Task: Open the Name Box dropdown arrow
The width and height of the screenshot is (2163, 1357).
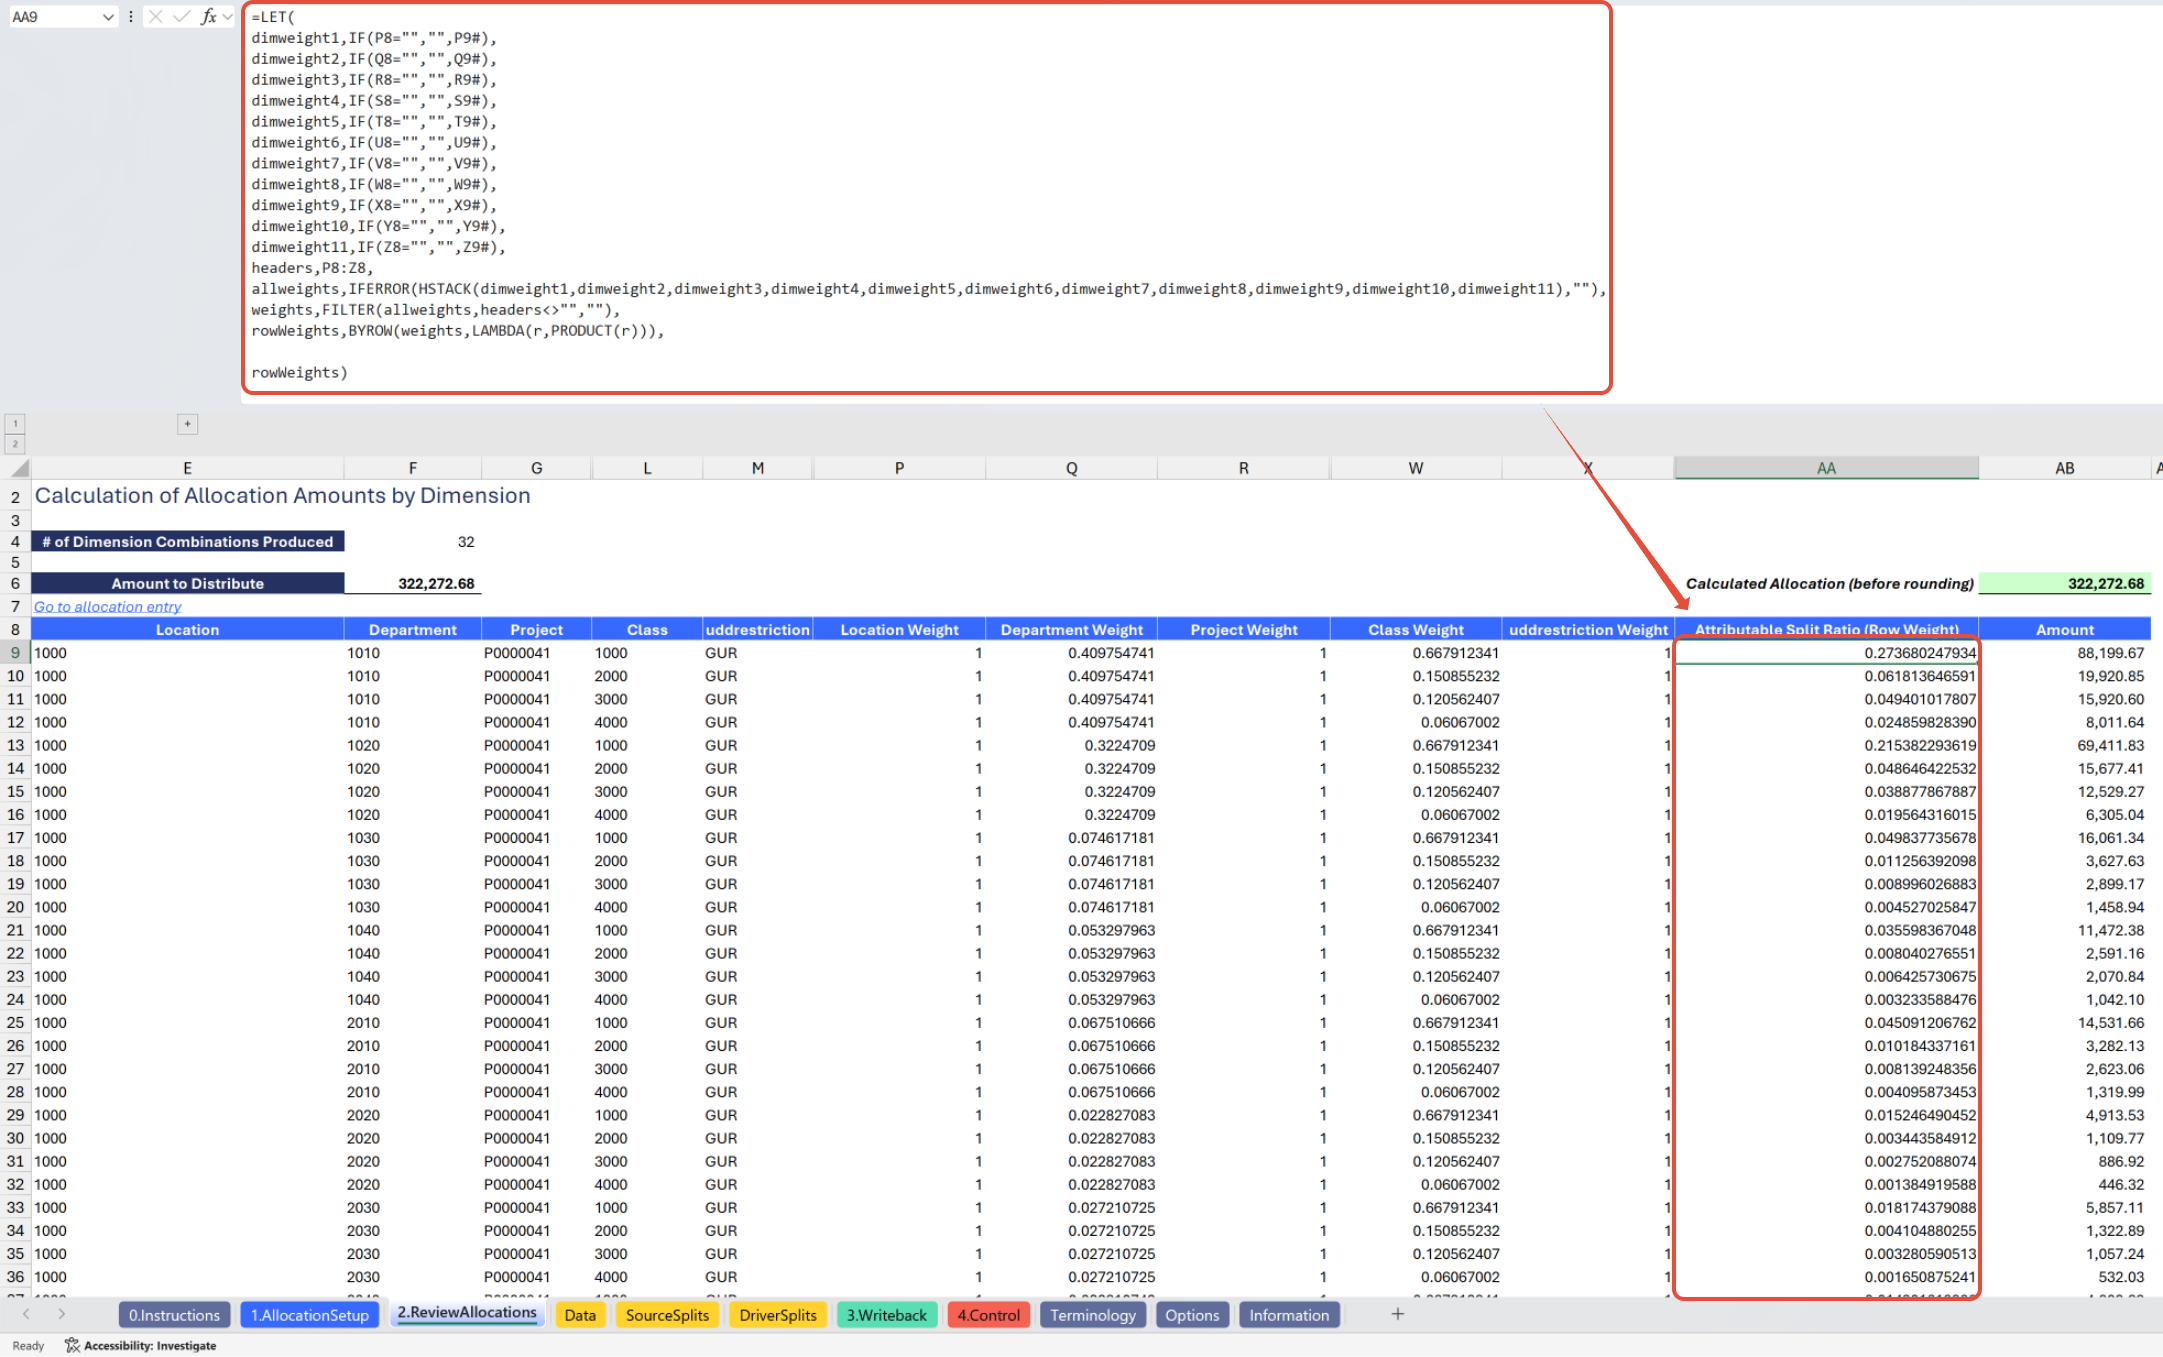Action: (x=107, y=17)
